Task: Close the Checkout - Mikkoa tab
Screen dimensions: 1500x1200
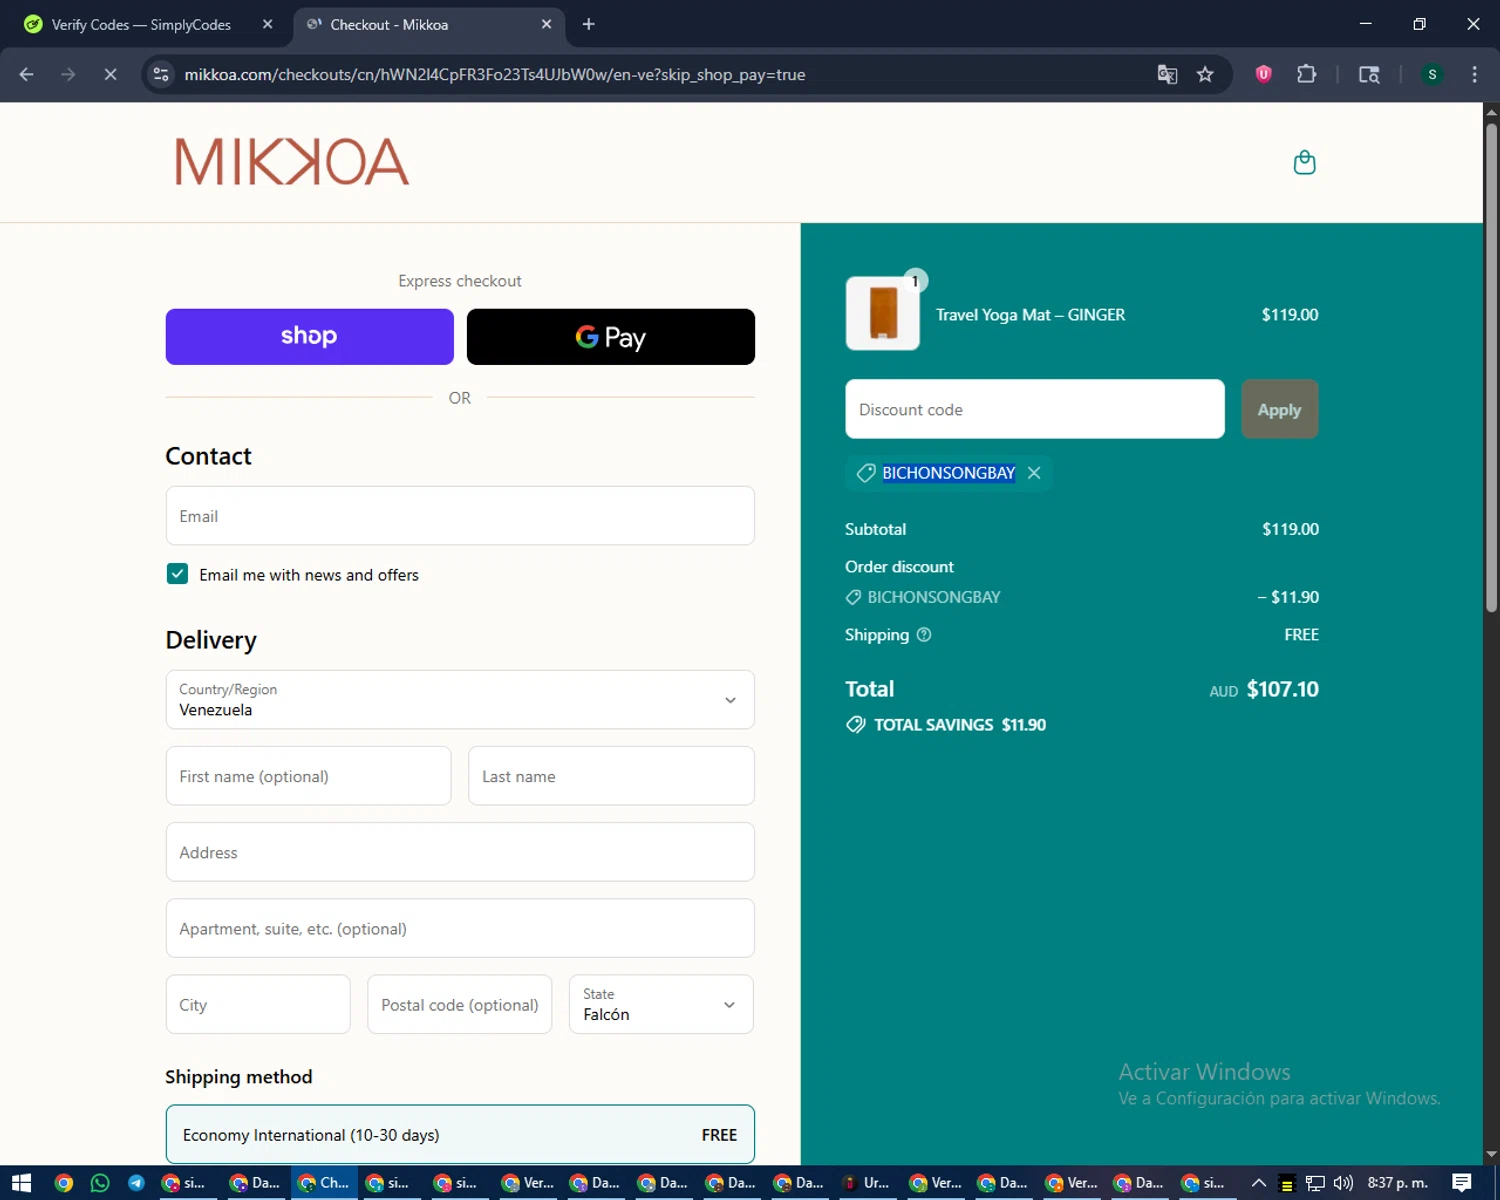Action: tap(546, 24)
